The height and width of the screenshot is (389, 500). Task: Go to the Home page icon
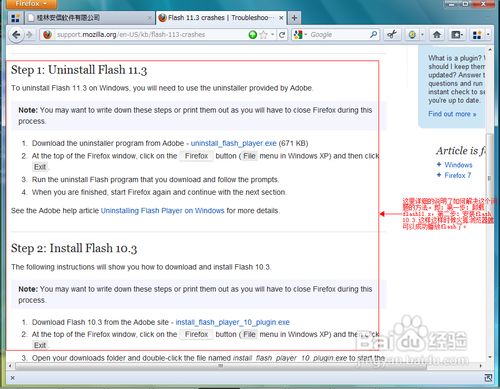point(437,35)
